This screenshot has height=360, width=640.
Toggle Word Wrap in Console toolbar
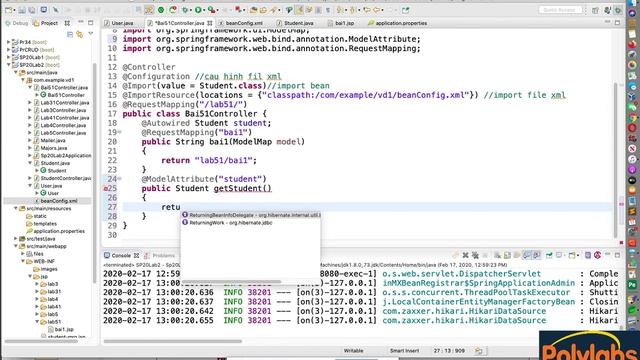[x=517, y=256]
